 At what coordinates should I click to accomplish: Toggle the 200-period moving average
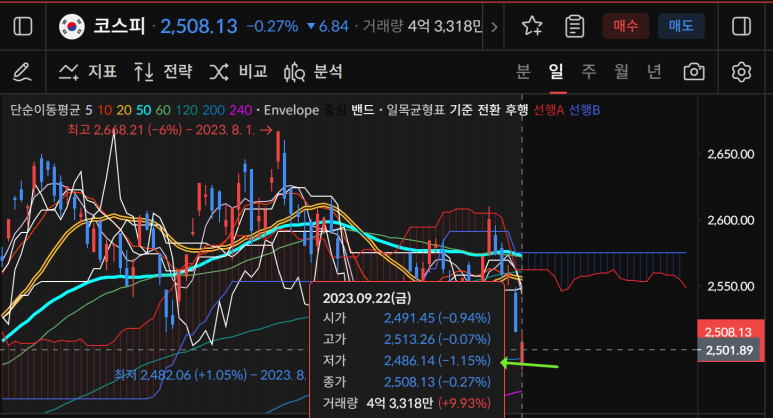click(213, 110)
